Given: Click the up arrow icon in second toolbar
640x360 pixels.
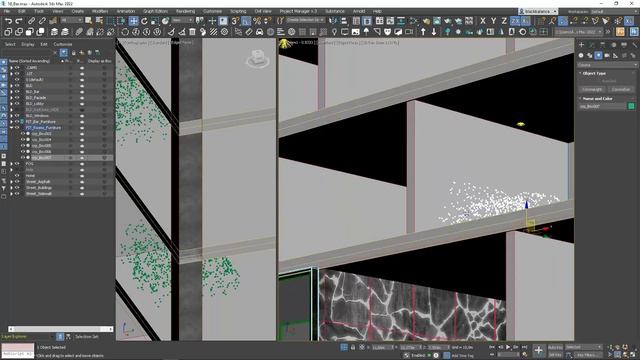Looking at the screenshot, I should 423,32.
